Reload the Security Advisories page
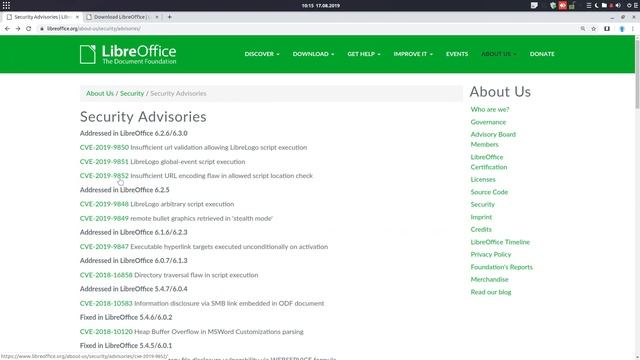This screenshot has height=360, width=640. coord(29,29)
